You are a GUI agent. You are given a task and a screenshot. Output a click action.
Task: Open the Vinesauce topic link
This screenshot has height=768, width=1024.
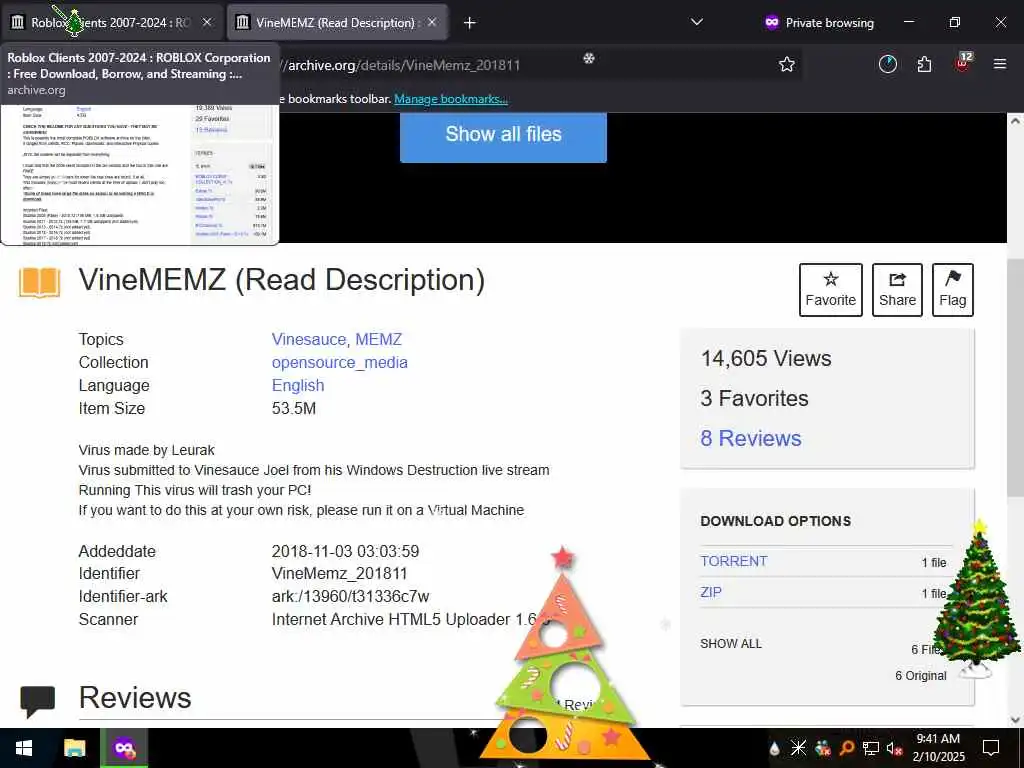pyautogui.click(x=308, y=340)
